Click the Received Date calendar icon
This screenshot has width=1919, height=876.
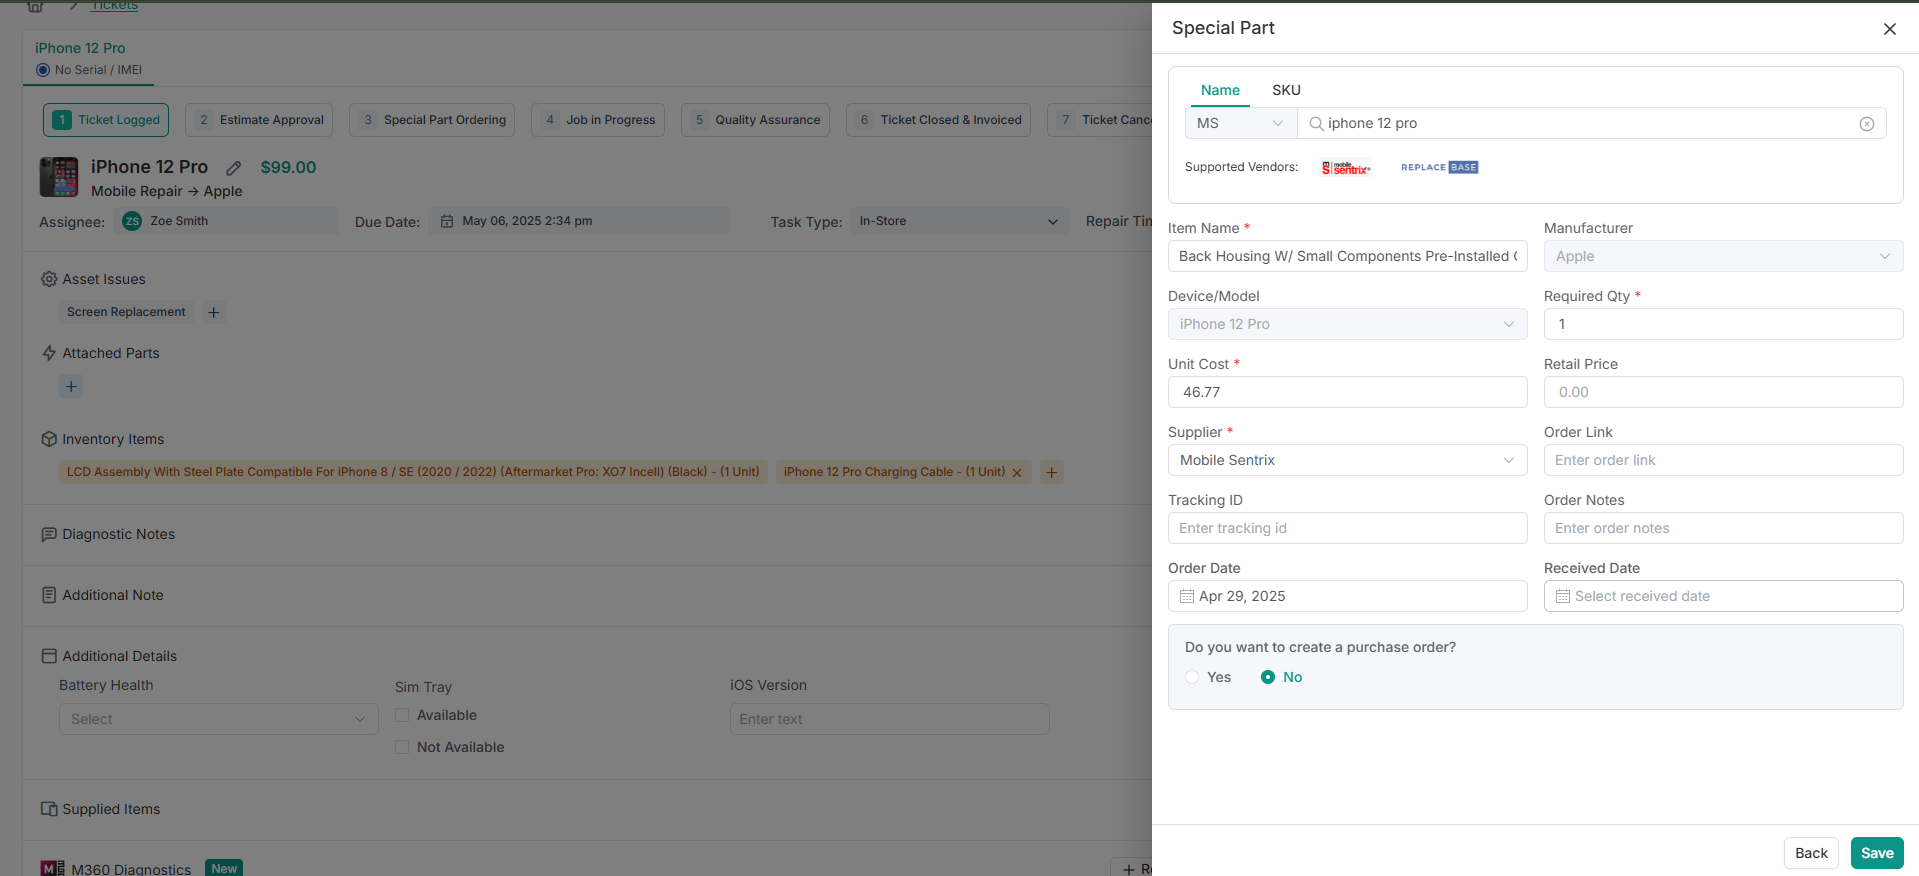coord(1562,596)
